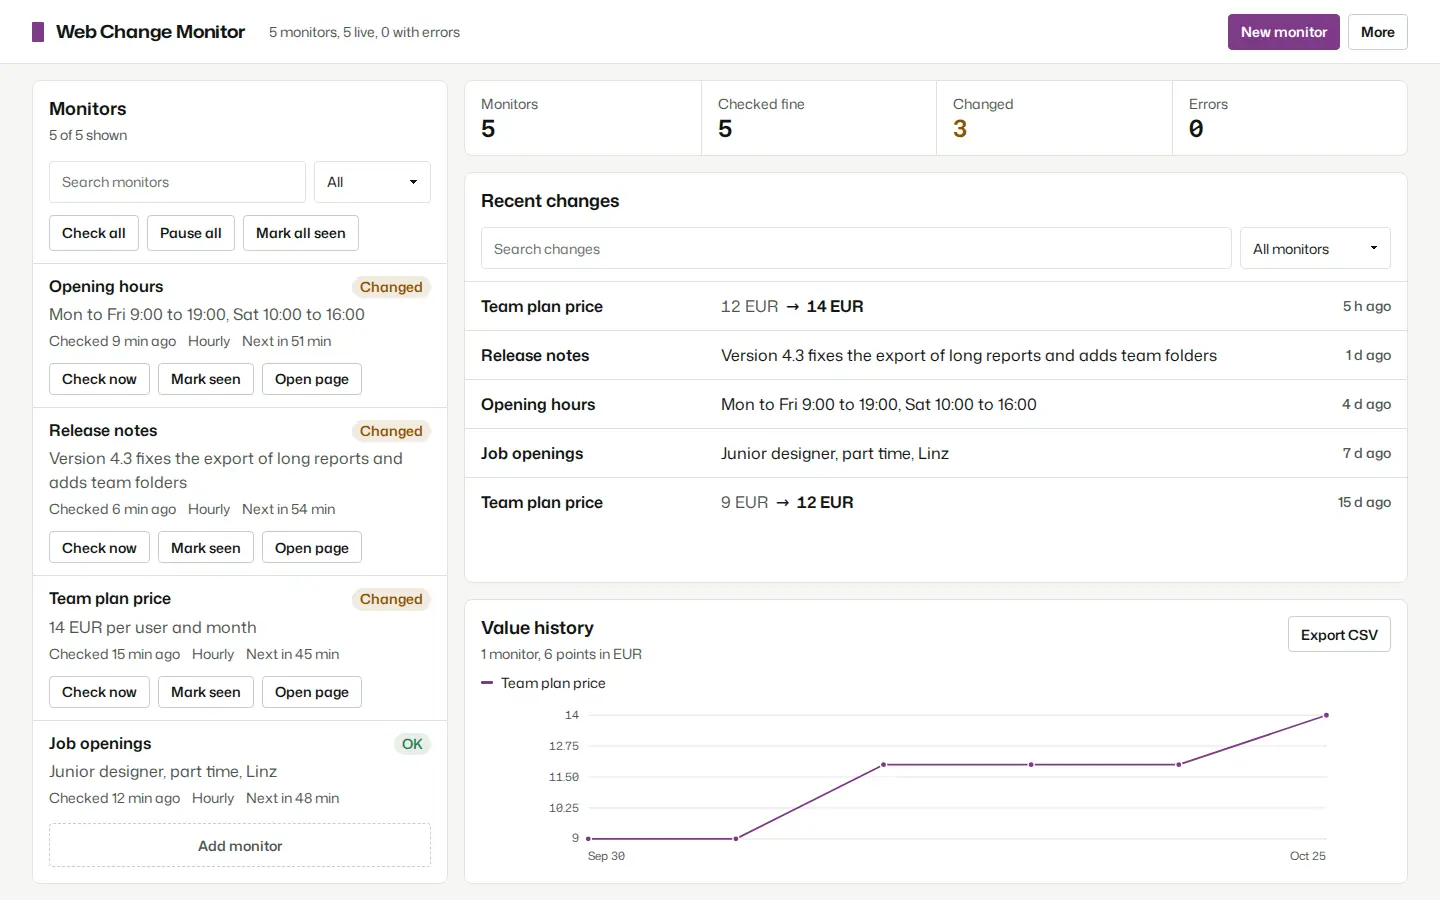Open the 12 EUR to 14 EUR change row
Screen dimensions: 1440x900
(936, 306)
